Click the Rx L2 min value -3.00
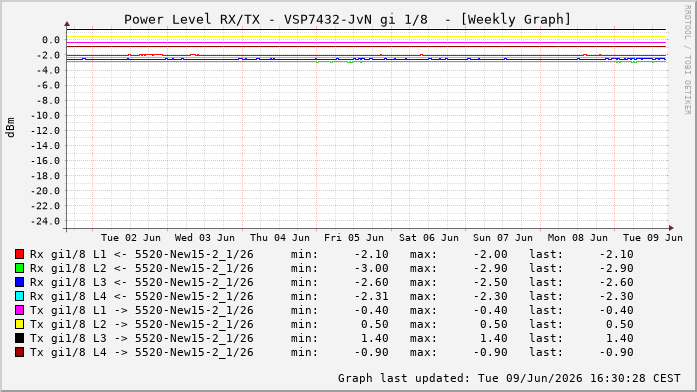Image resolution: width=697 pixels, height=392 pixels. tap(372, 268)
